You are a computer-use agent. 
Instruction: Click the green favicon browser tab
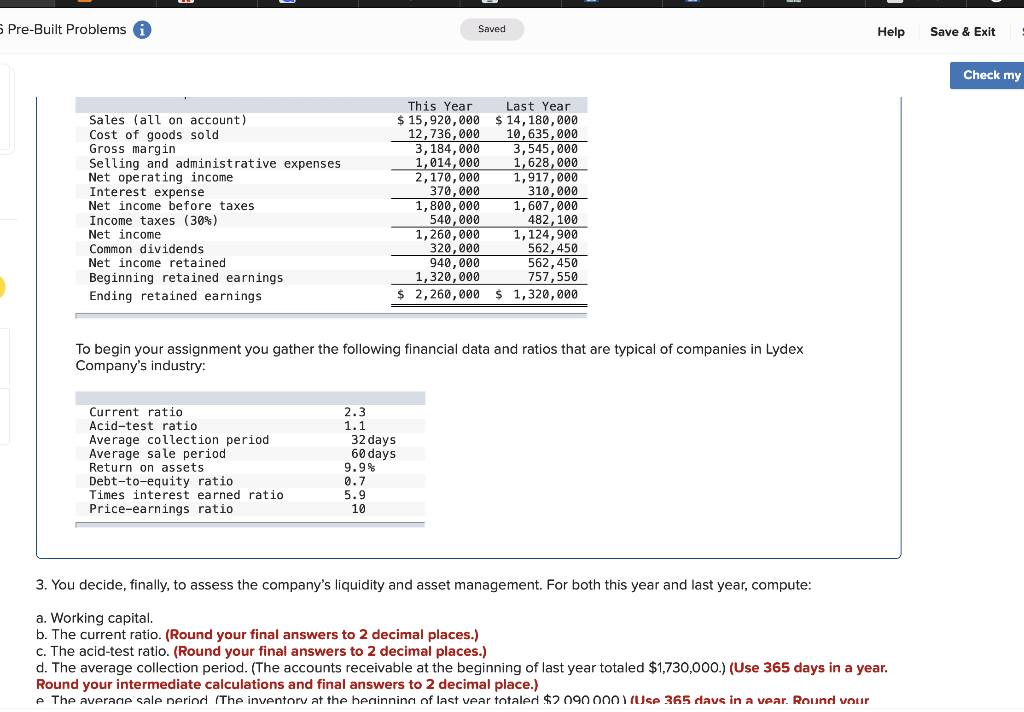click(x=794, y=3)
